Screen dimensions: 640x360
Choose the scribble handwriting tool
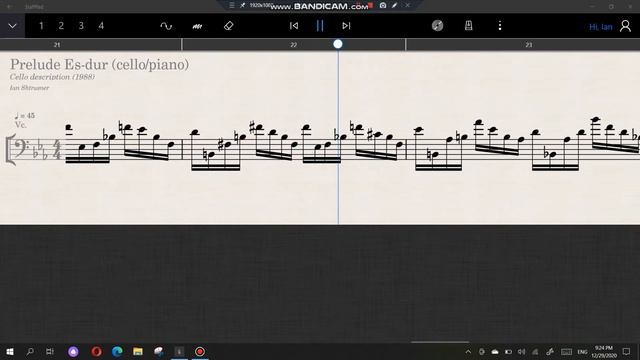[x=197, y=26]
